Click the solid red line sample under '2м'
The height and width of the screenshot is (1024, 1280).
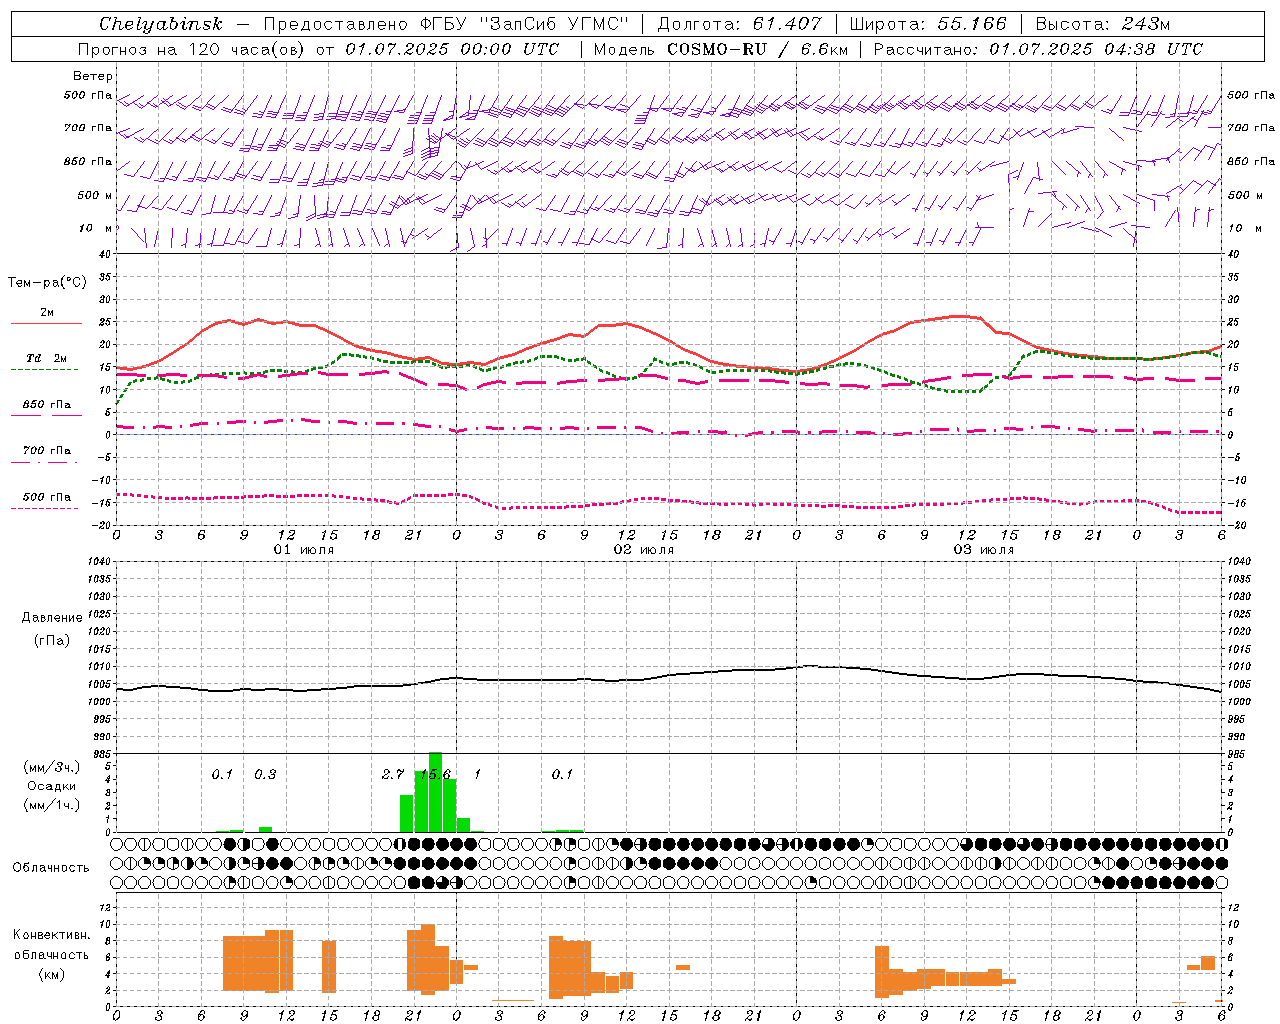pyautogui.click(x=46, y=324)
